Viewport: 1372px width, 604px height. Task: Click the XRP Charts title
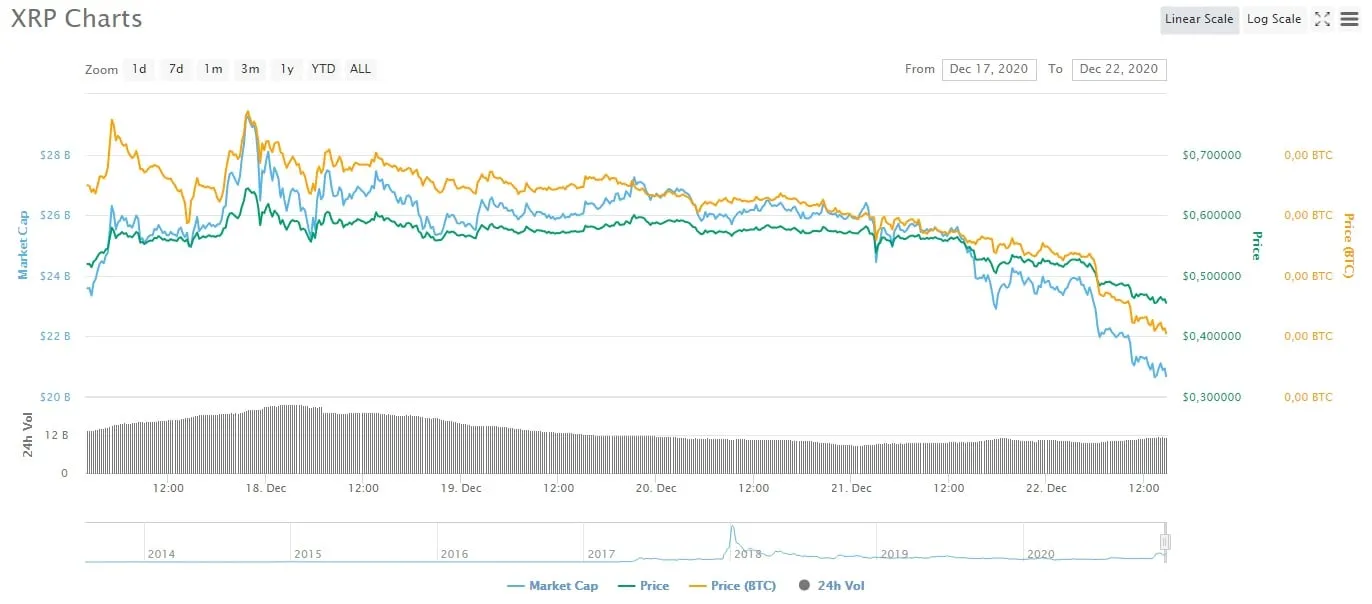(76, 18)
